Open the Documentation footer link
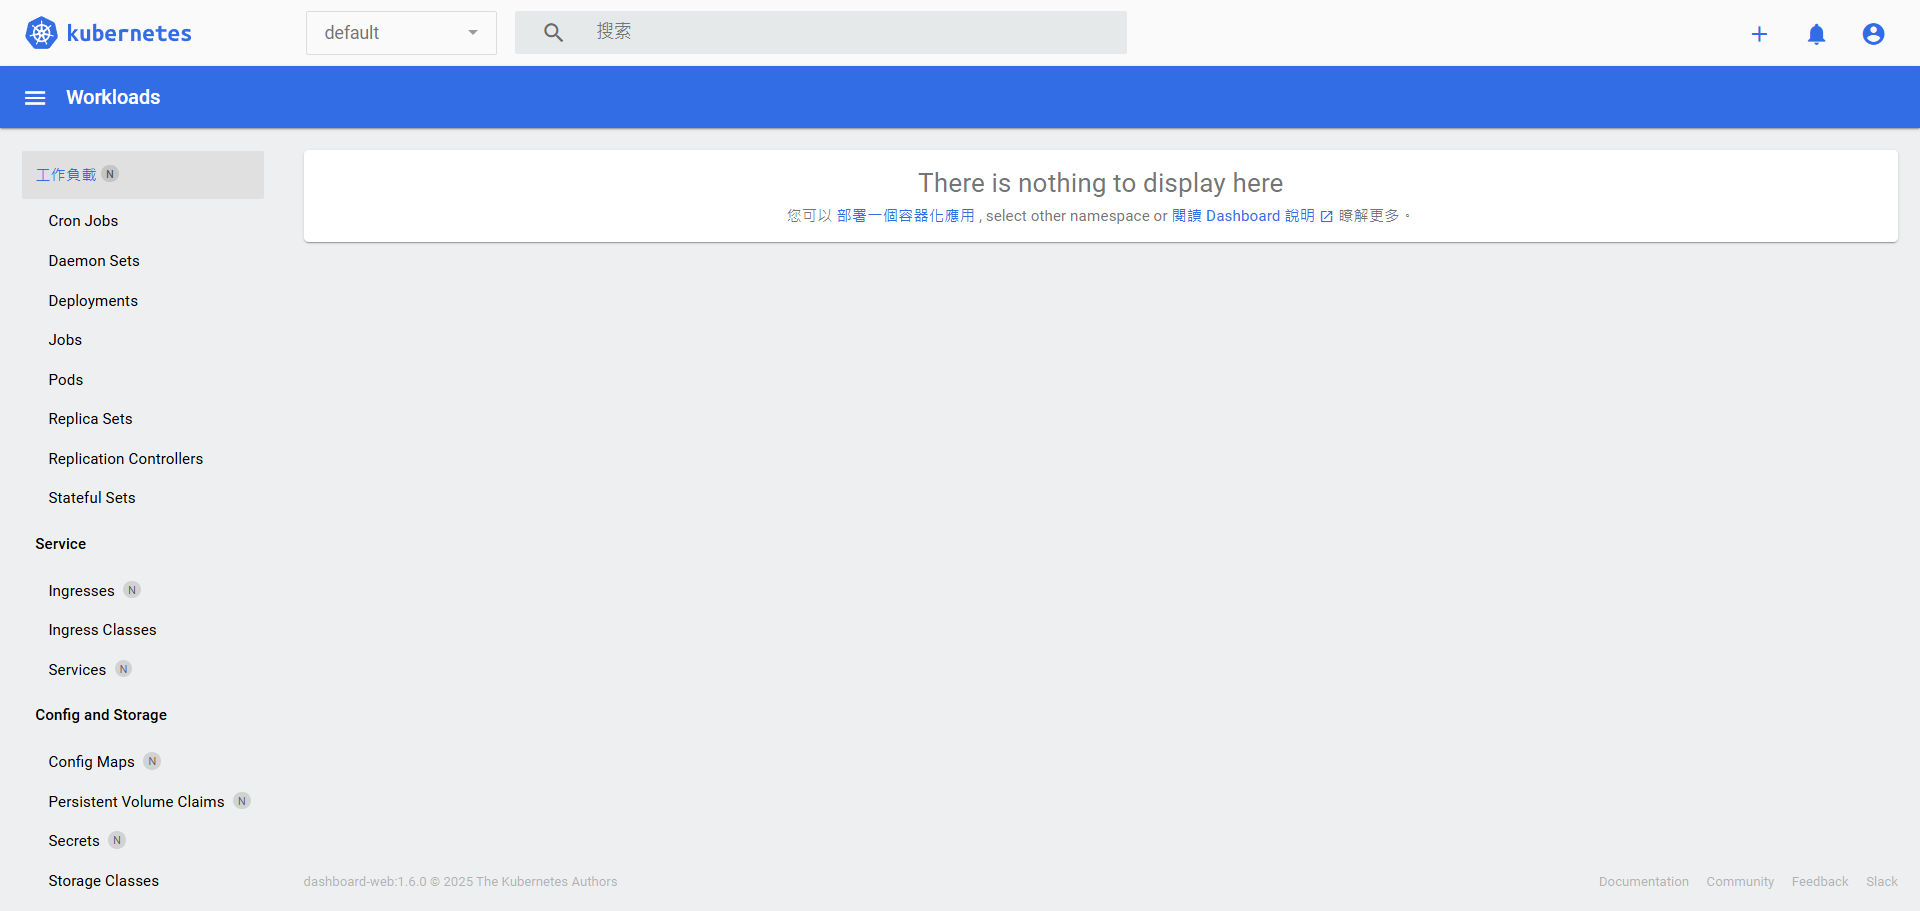The height and width of the screenshot is (911, 1920). [1643, 882]
